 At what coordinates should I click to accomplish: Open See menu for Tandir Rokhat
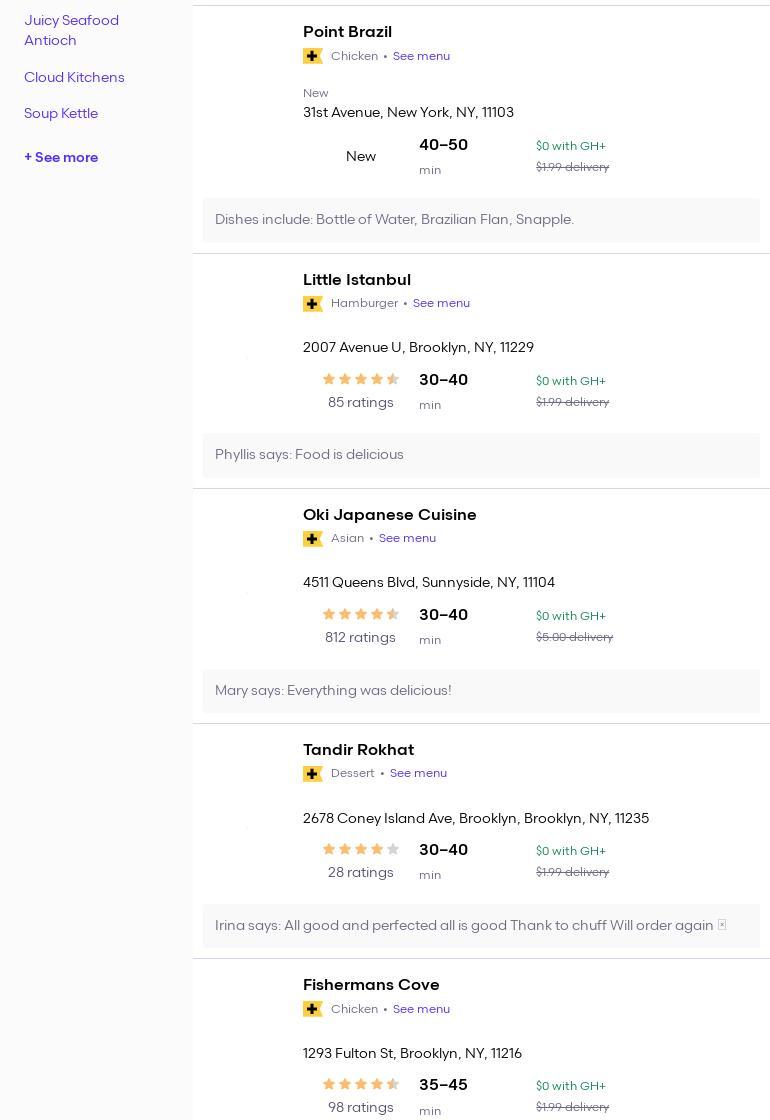click(418, 773)
